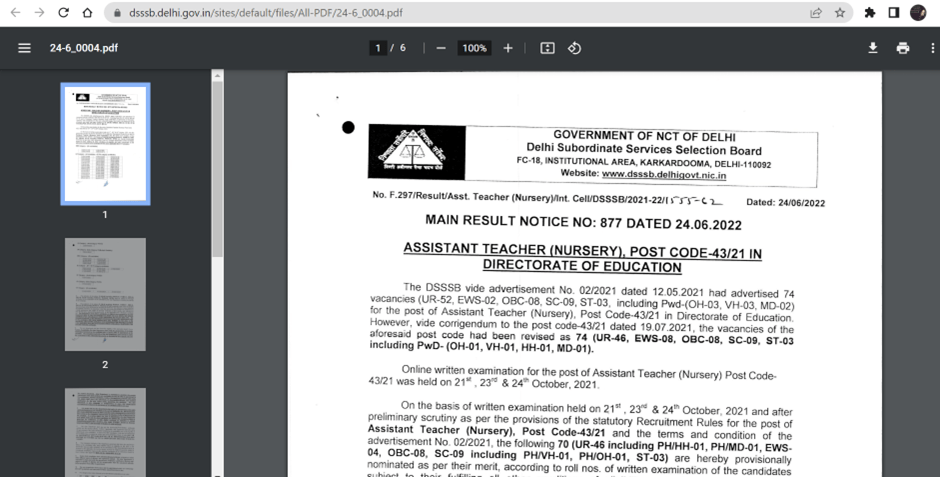Print the PDF document
The image size is (940, 477).
click(x=903, y=48)
